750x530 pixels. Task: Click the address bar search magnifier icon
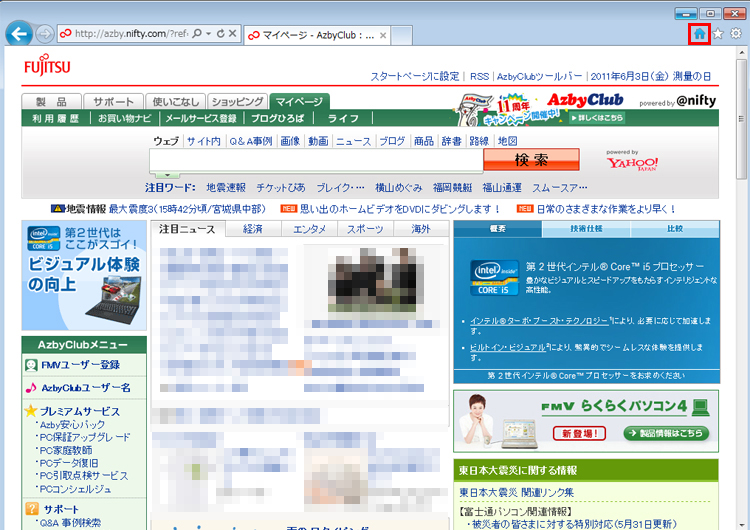(x=197, y=33)
